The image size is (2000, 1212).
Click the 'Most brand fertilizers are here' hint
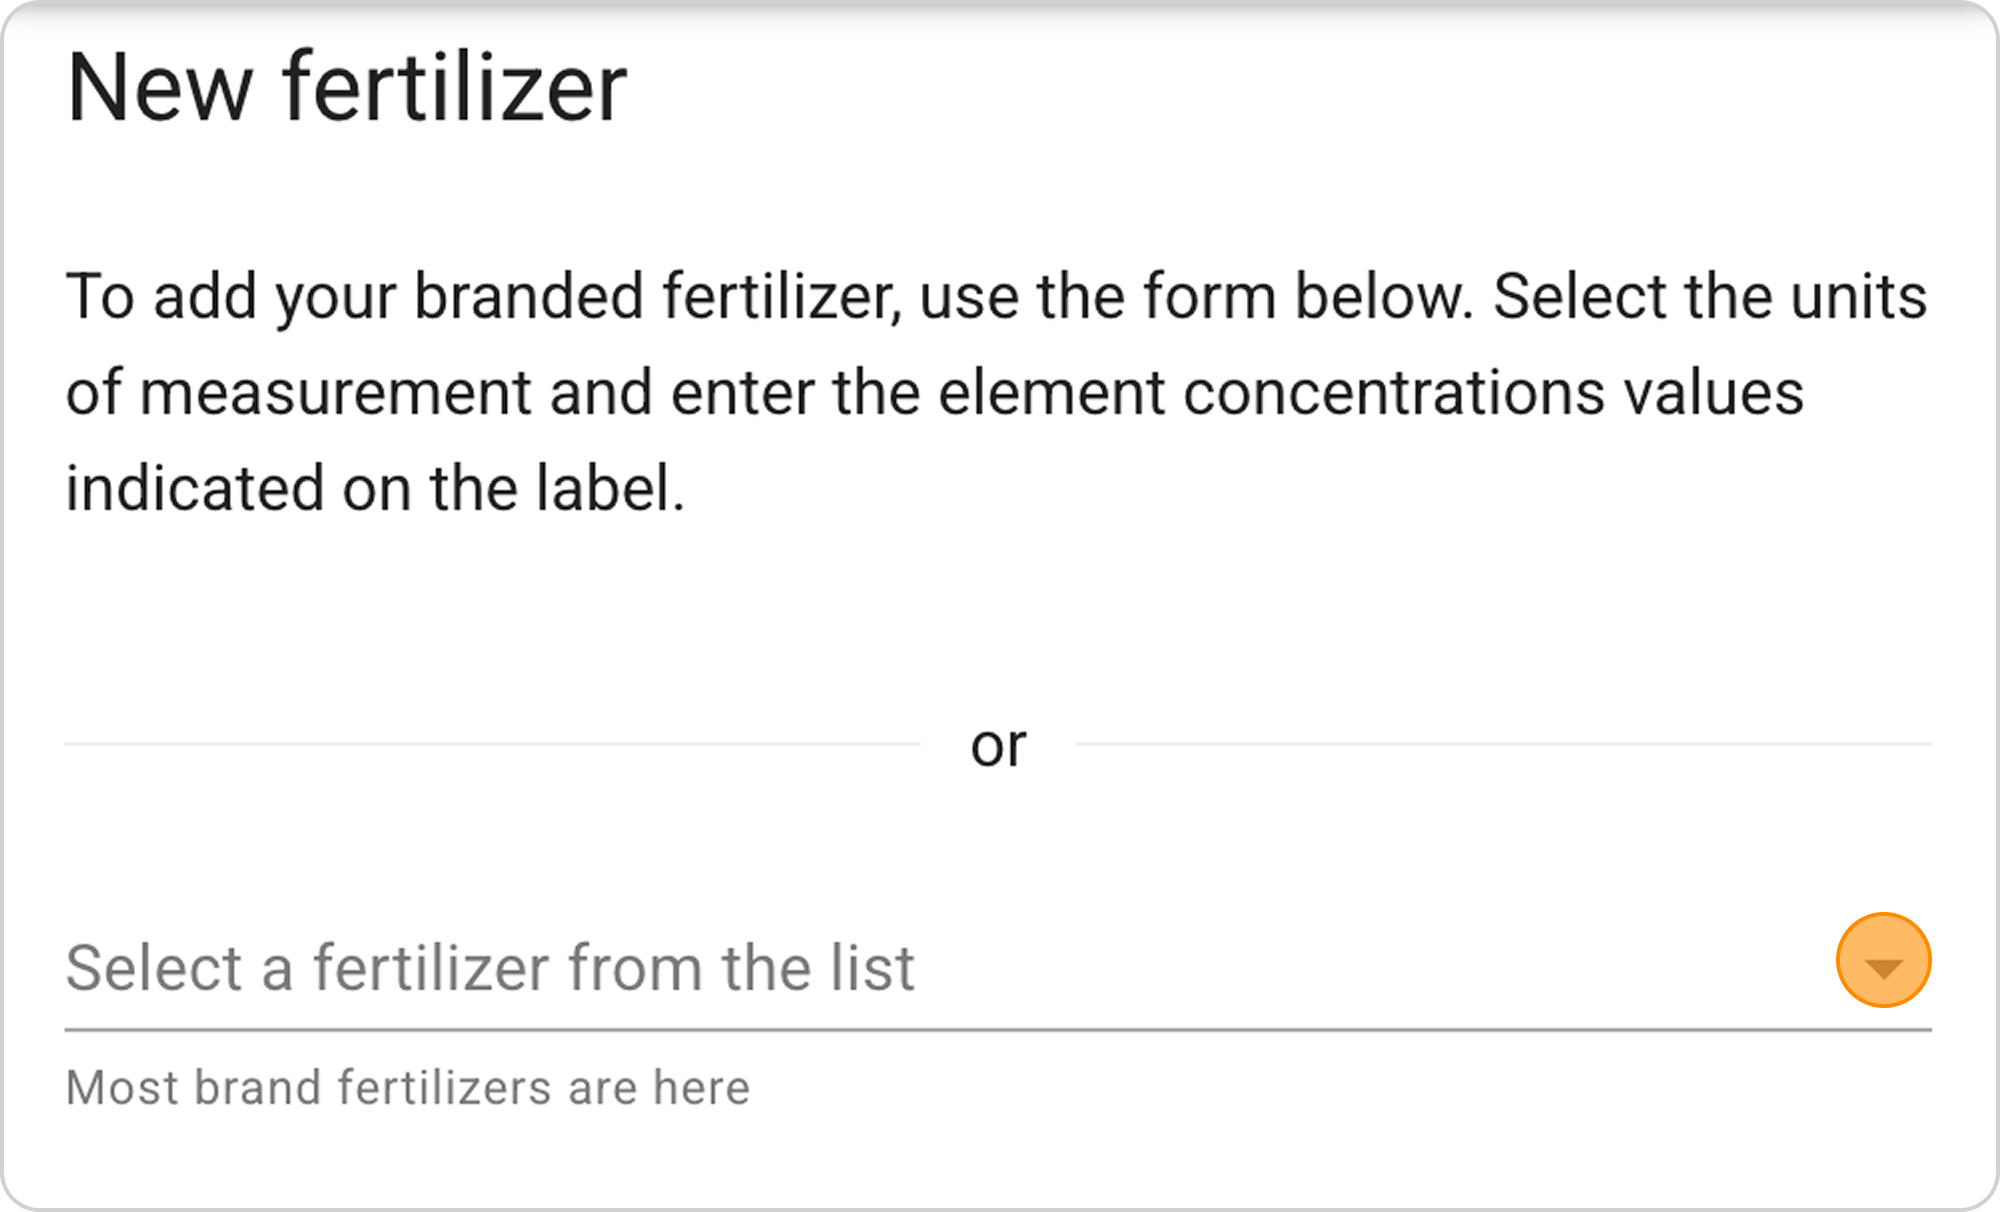pos(407,1088)
